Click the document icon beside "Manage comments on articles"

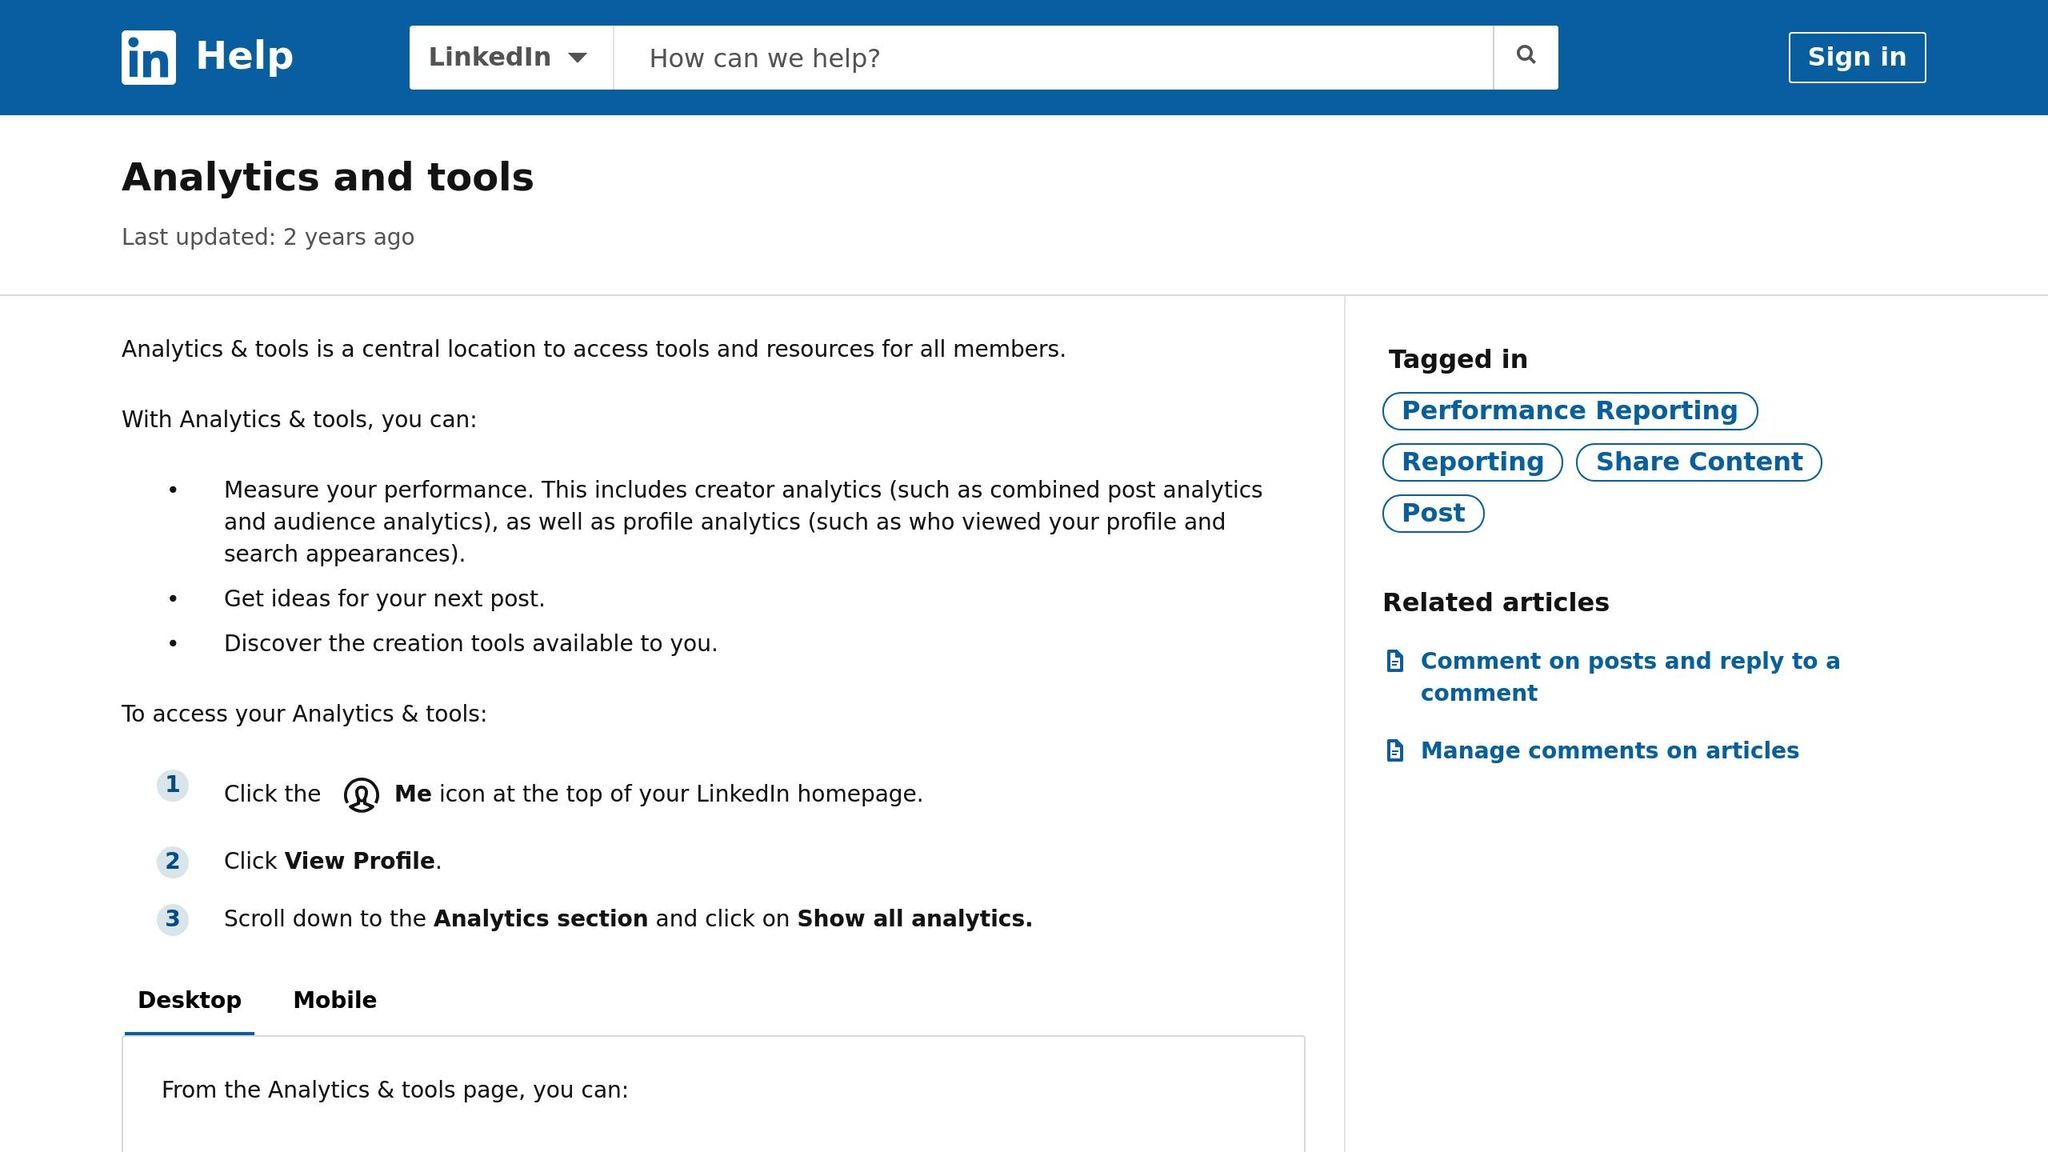click(1397, 749)
